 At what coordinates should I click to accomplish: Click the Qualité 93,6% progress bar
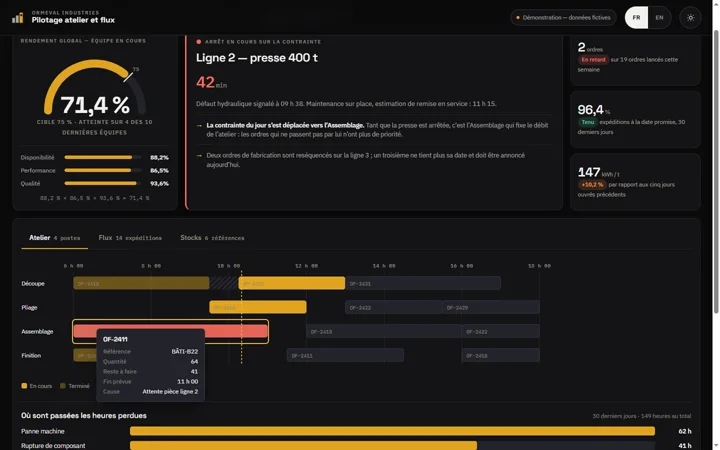pyautogui.click(x=103, y=183)
